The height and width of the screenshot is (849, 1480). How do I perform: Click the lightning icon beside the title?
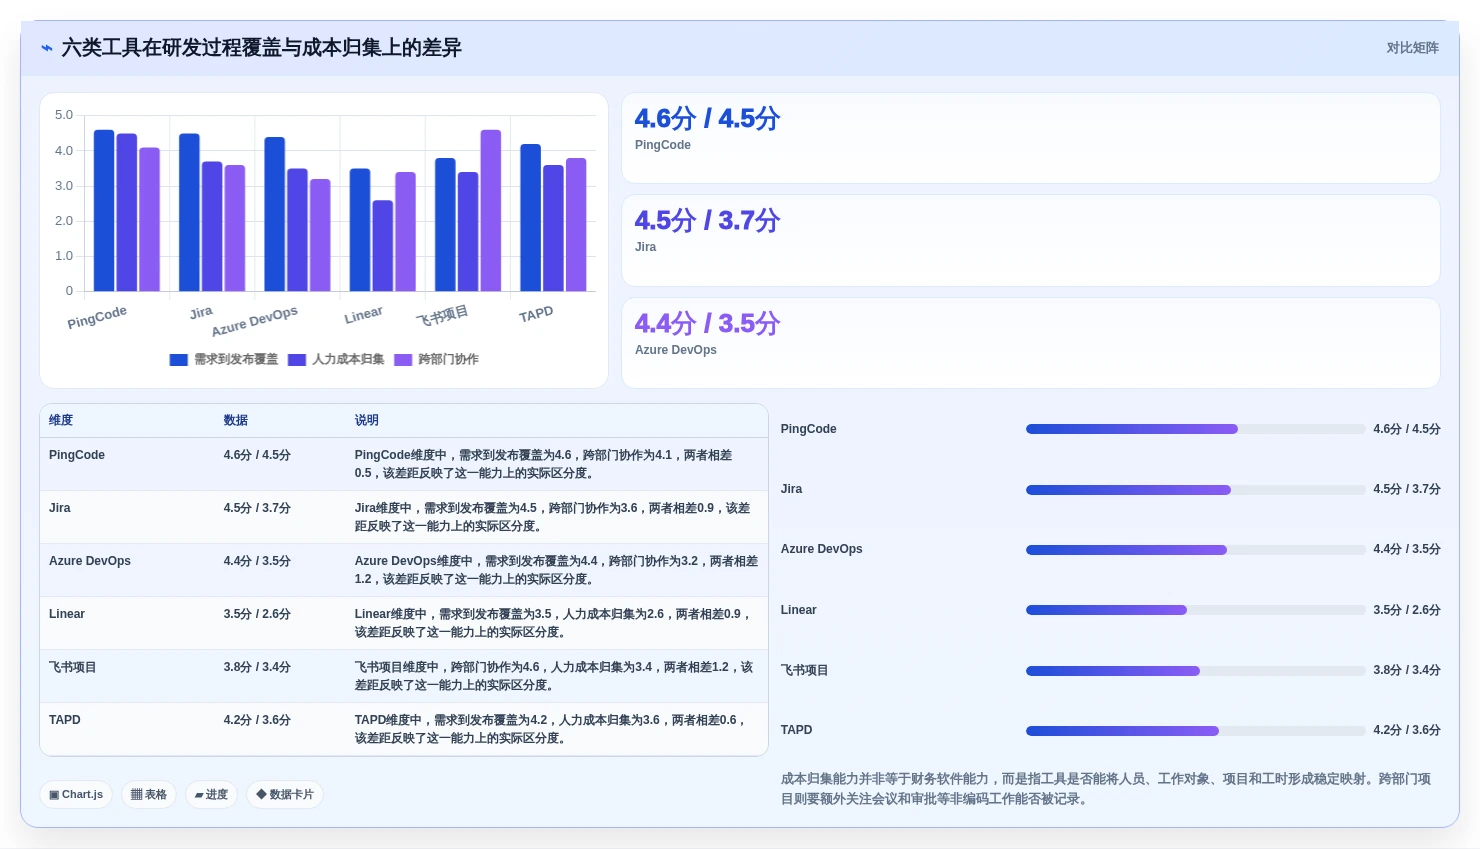[47, 48]
